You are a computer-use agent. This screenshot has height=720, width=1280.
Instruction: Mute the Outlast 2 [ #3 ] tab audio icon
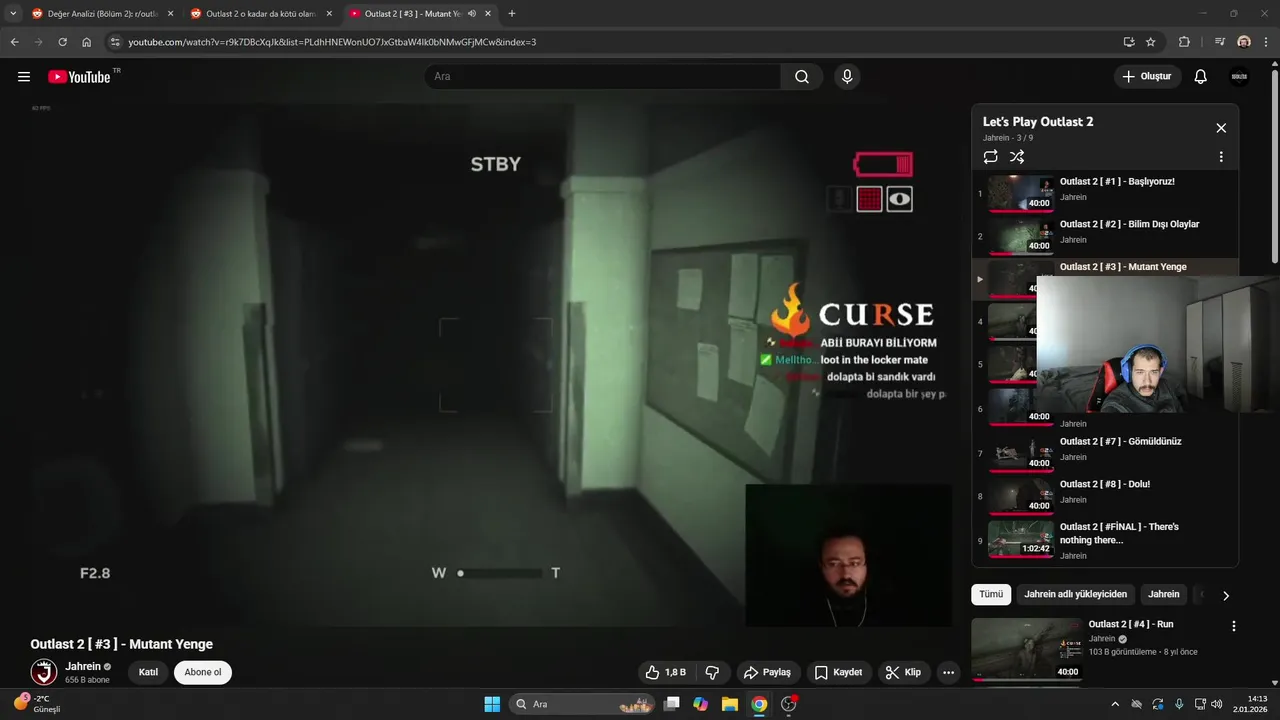pyautogui.click(x=471, y=14)
